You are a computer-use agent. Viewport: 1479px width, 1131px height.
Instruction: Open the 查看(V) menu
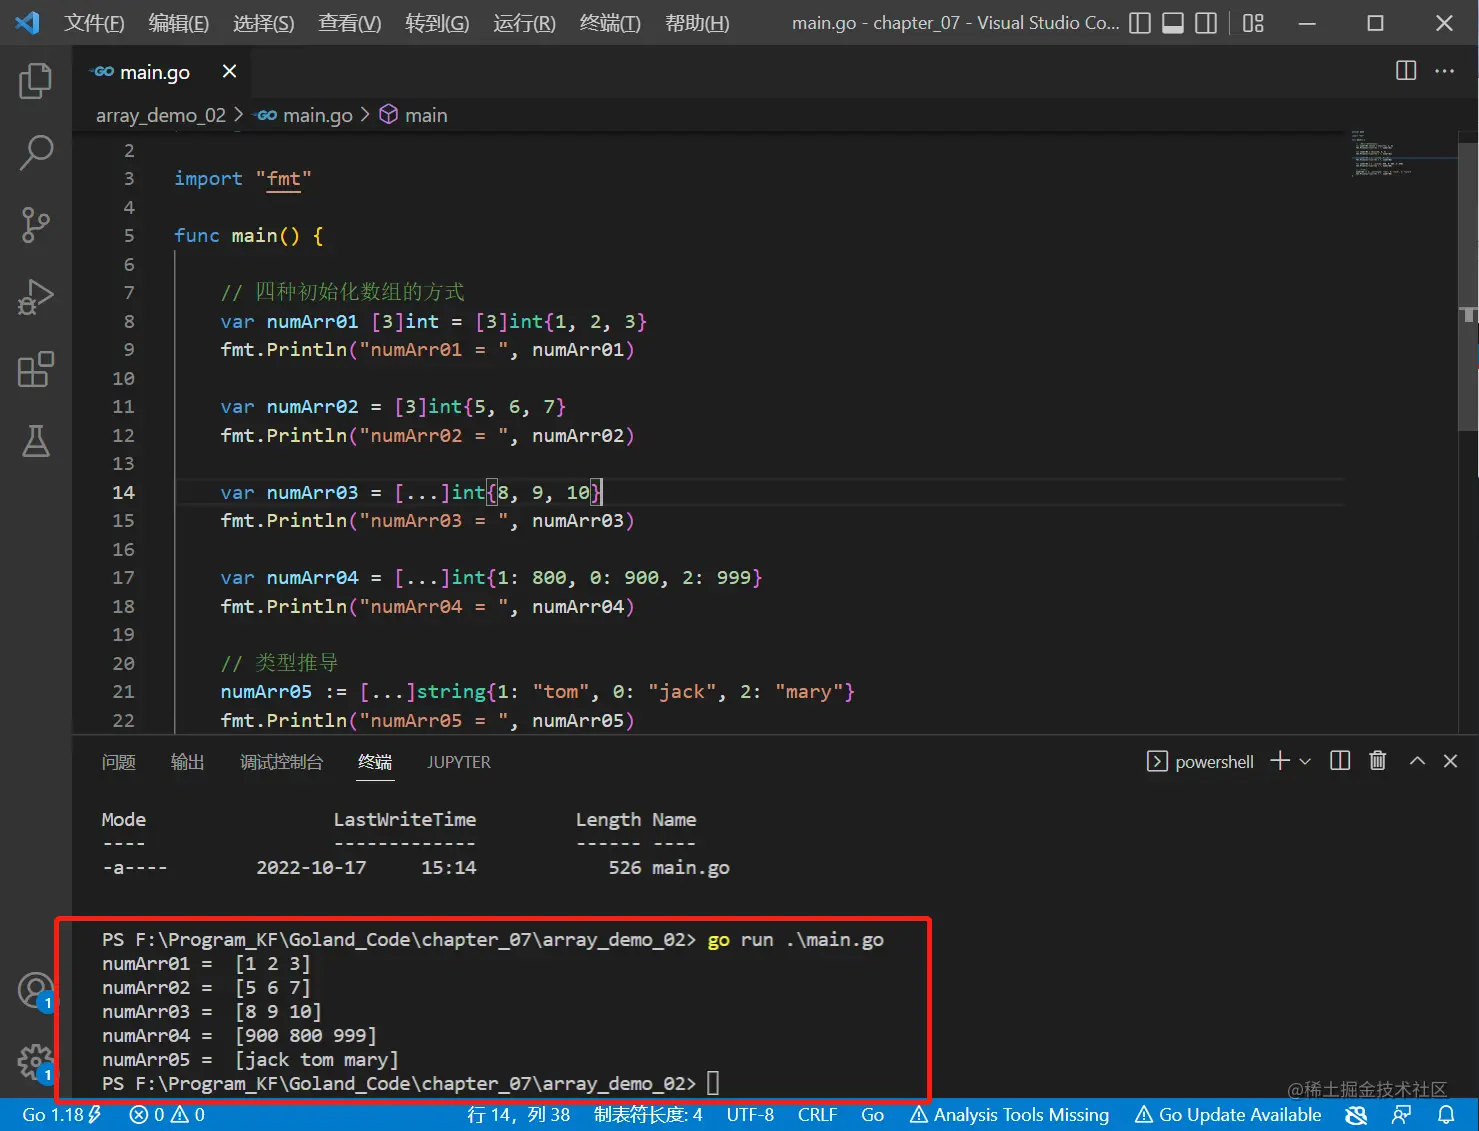(349, 23)
